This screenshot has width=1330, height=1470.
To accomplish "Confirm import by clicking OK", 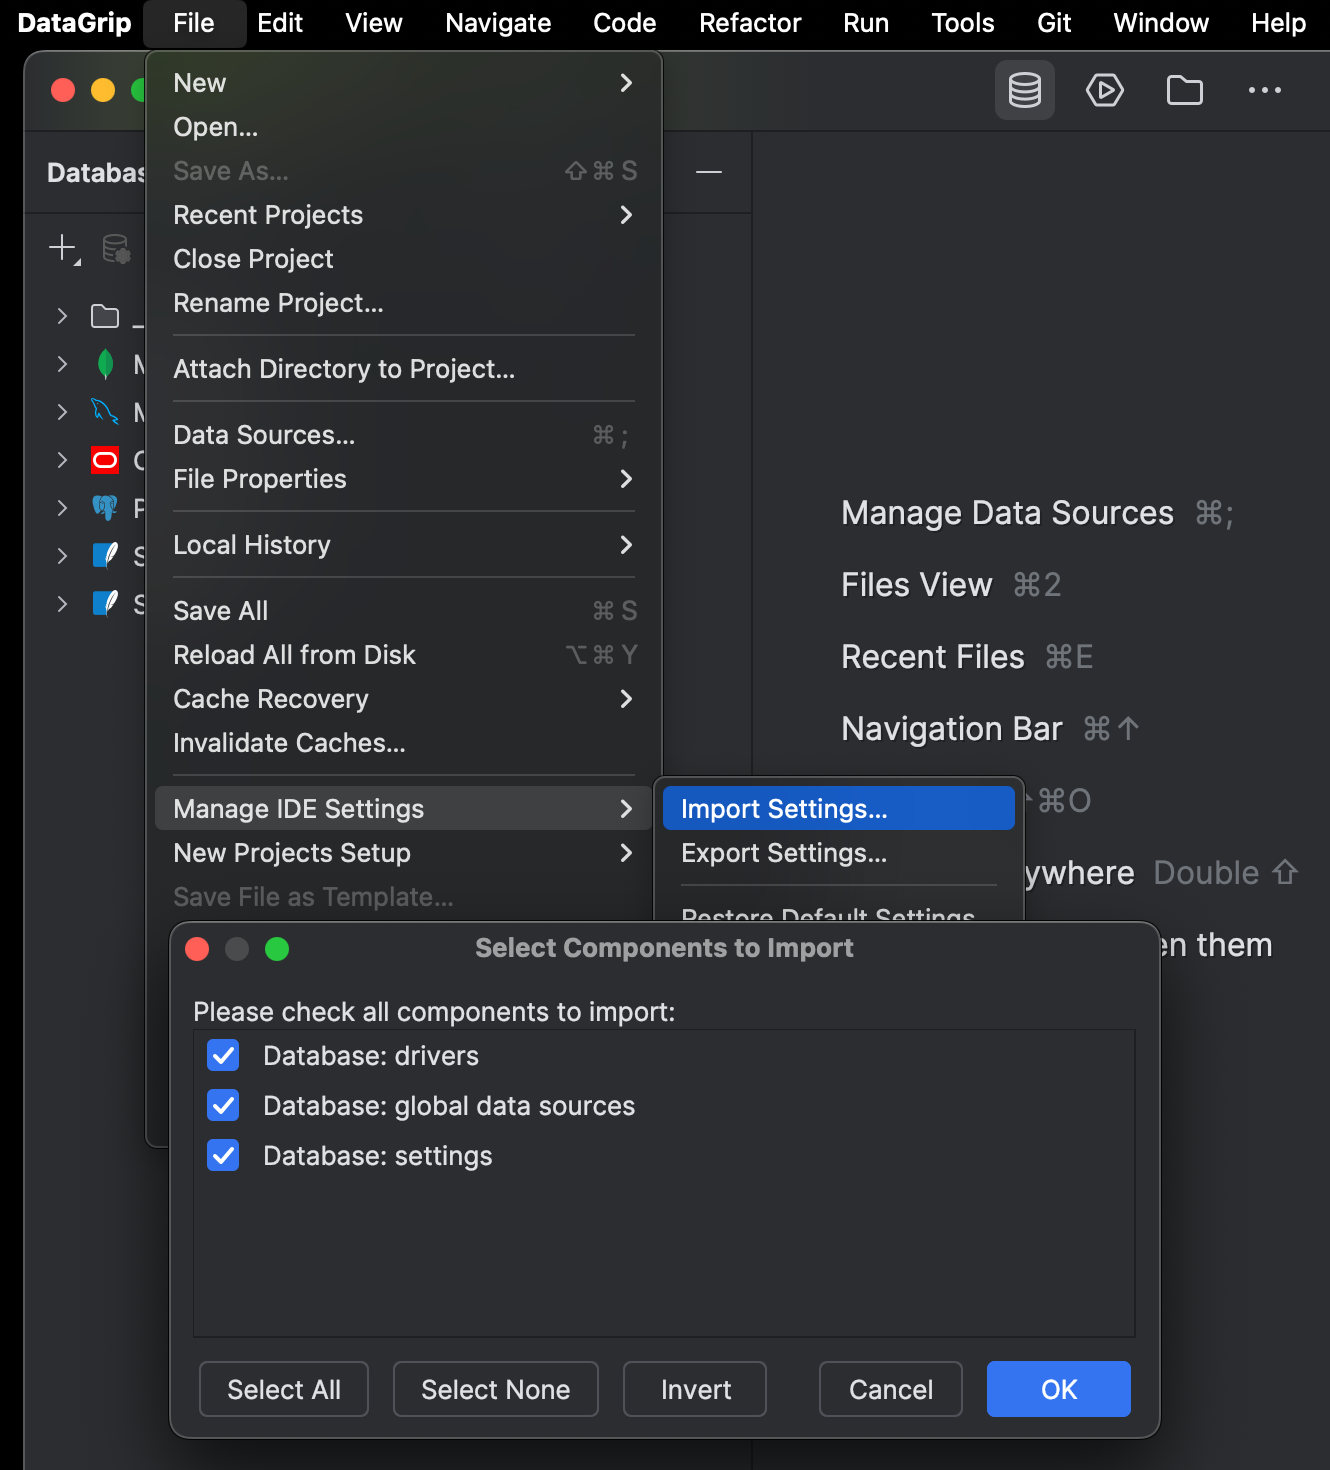I will (1058, 1389).
